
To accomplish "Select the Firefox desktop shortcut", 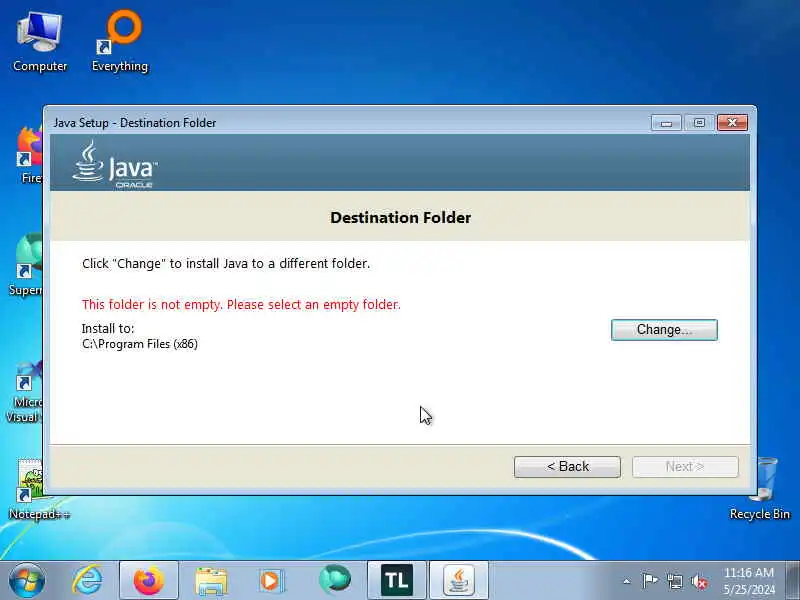I will 30,155.
